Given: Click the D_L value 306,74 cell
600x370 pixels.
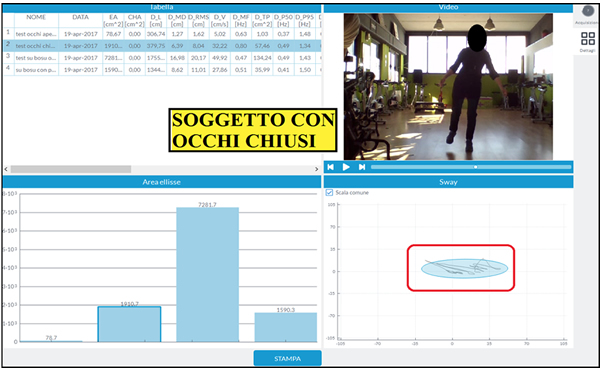Looking at the screenshot, I should click(x=156, y=34).
